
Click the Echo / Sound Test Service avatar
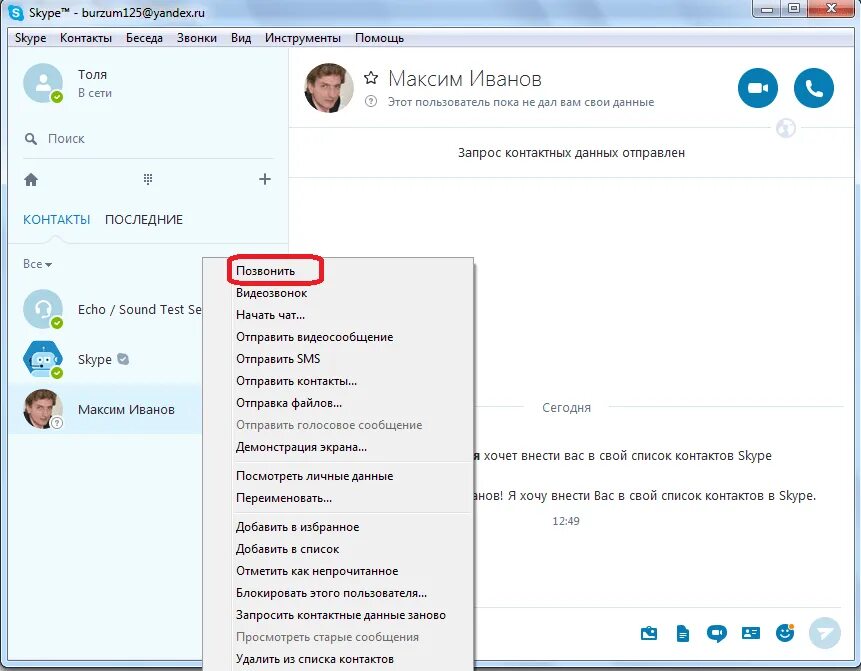coord(43,309)
